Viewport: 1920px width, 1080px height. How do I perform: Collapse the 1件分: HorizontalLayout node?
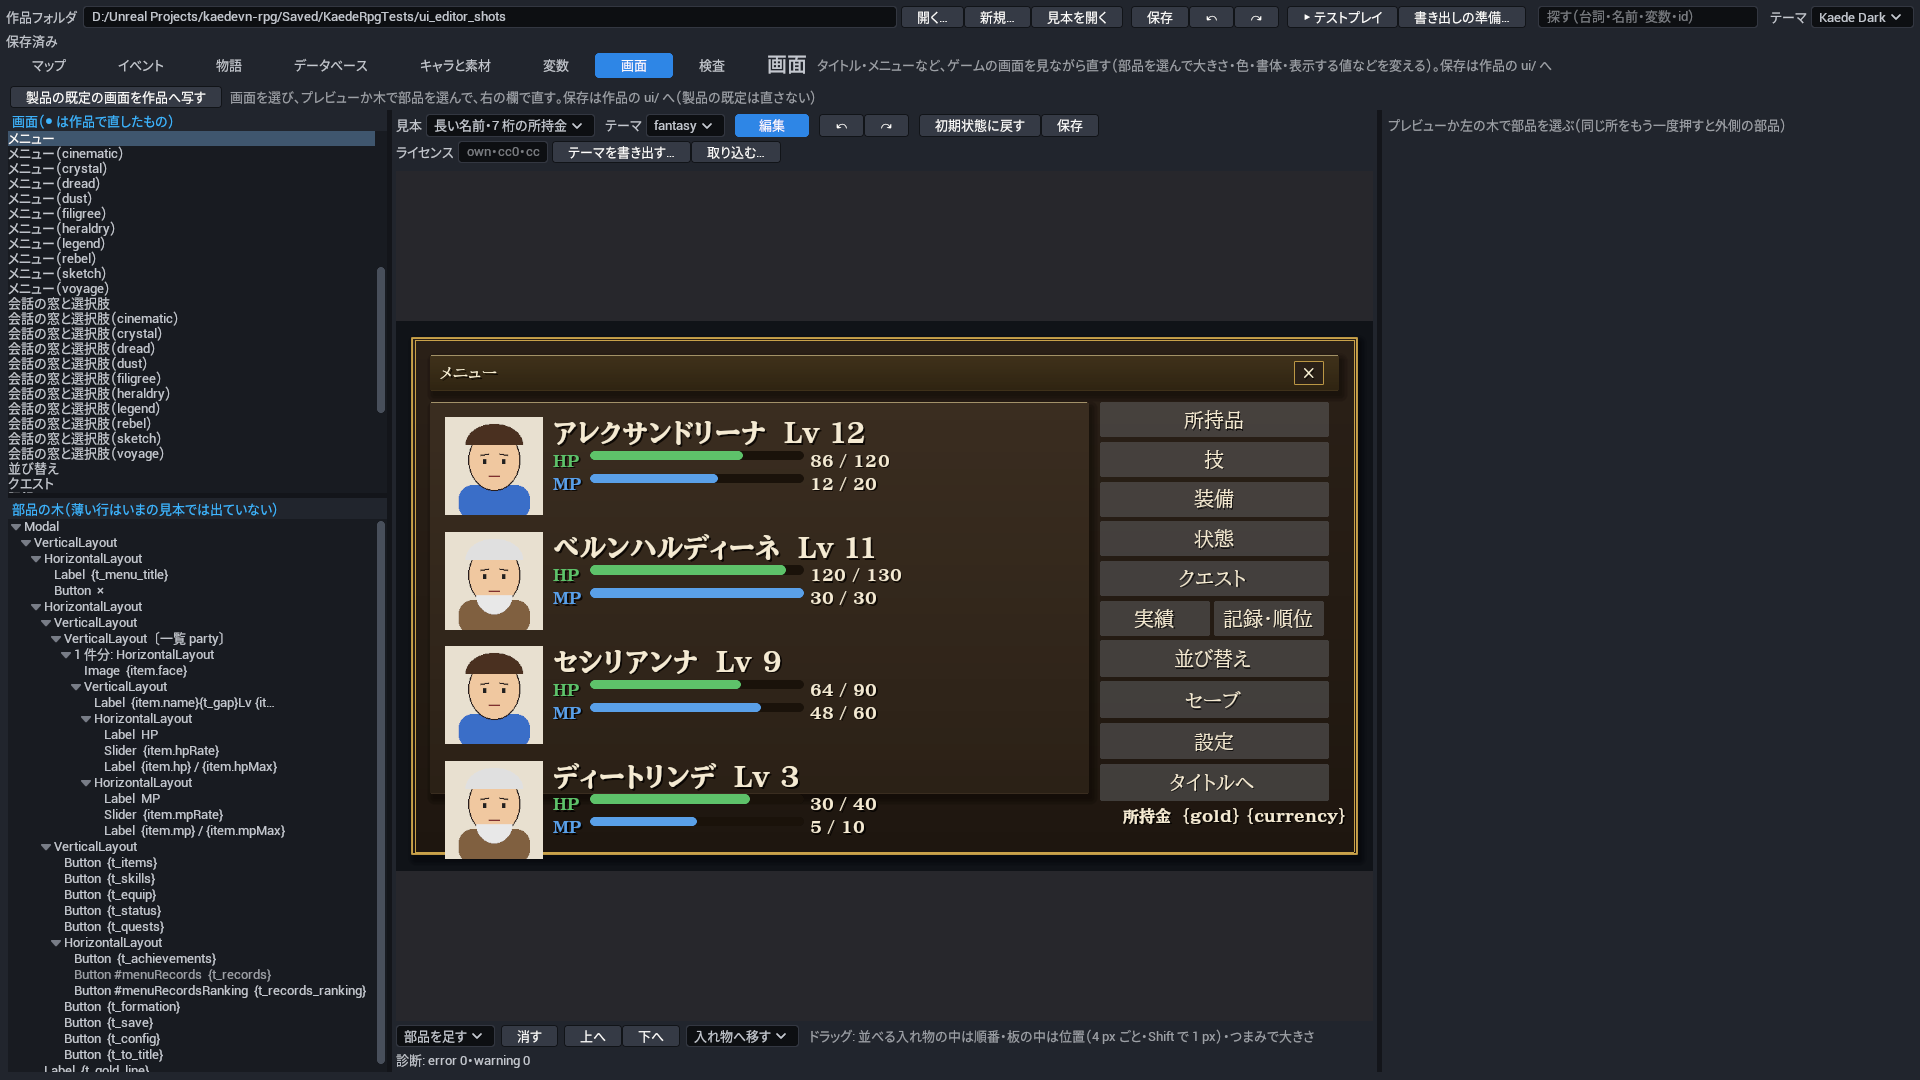66,655
